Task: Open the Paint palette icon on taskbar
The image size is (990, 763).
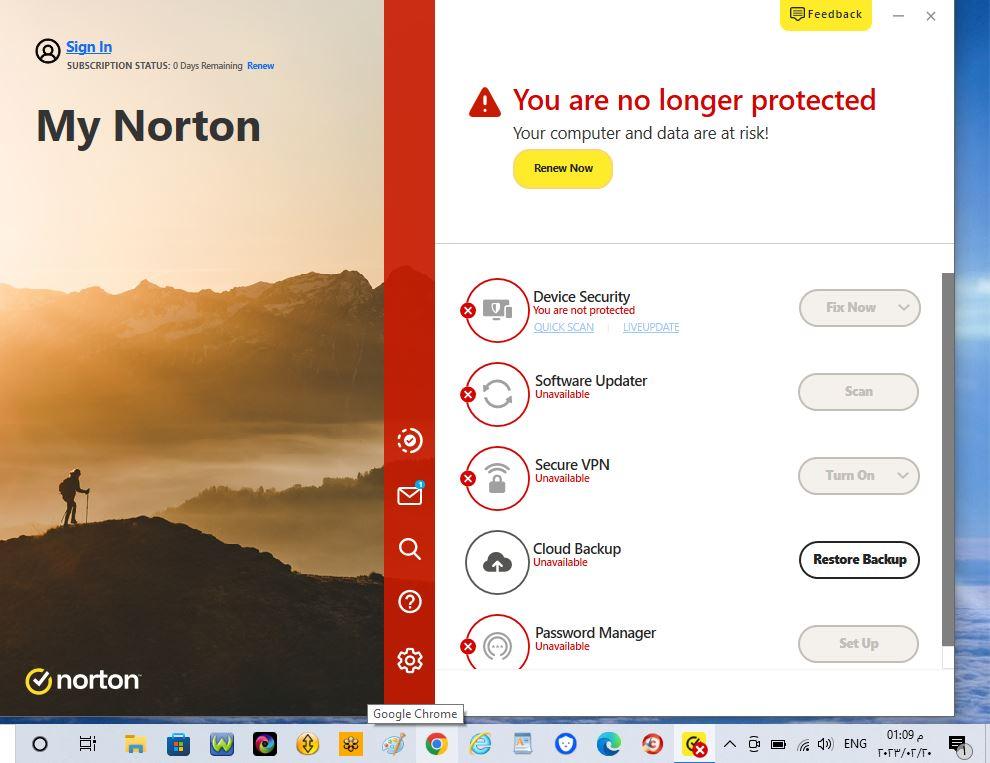Action: point(394,744)
